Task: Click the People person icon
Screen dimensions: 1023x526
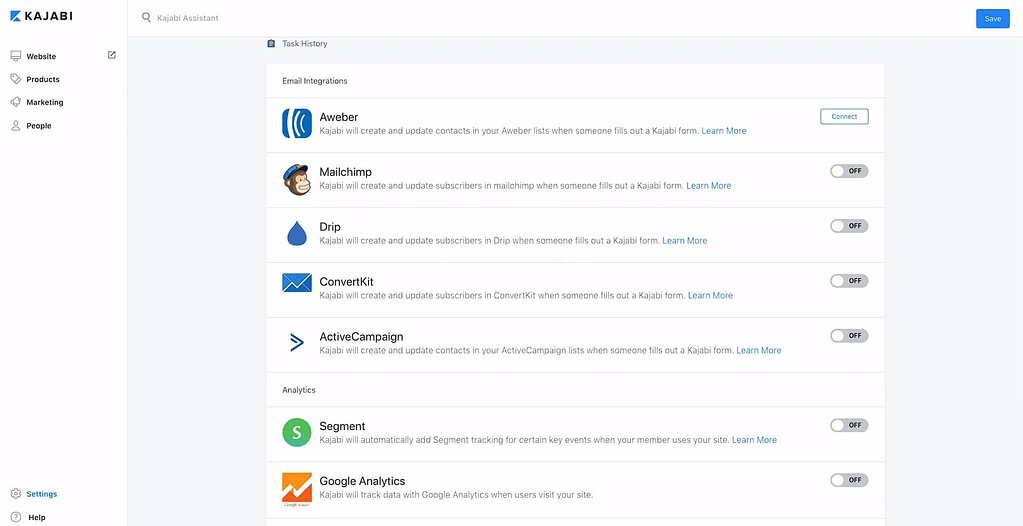Action: pos(16,125)
